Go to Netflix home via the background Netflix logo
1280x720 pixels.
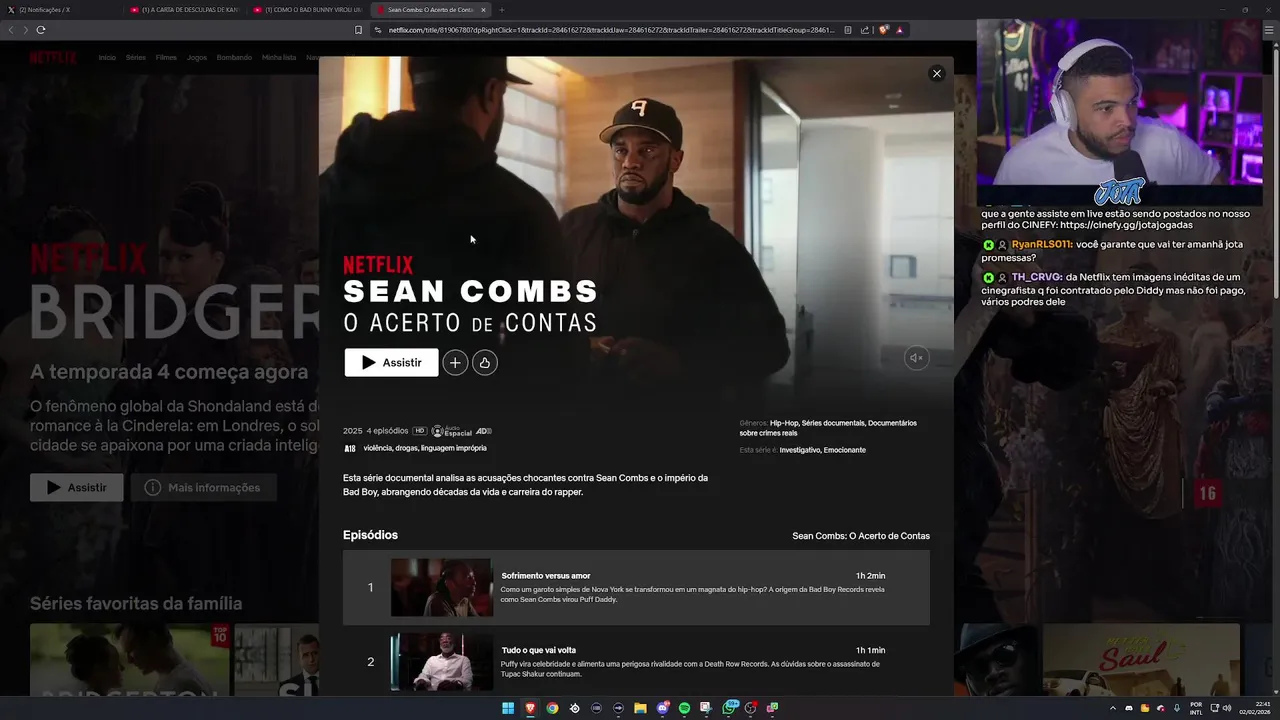pos(52,57)
